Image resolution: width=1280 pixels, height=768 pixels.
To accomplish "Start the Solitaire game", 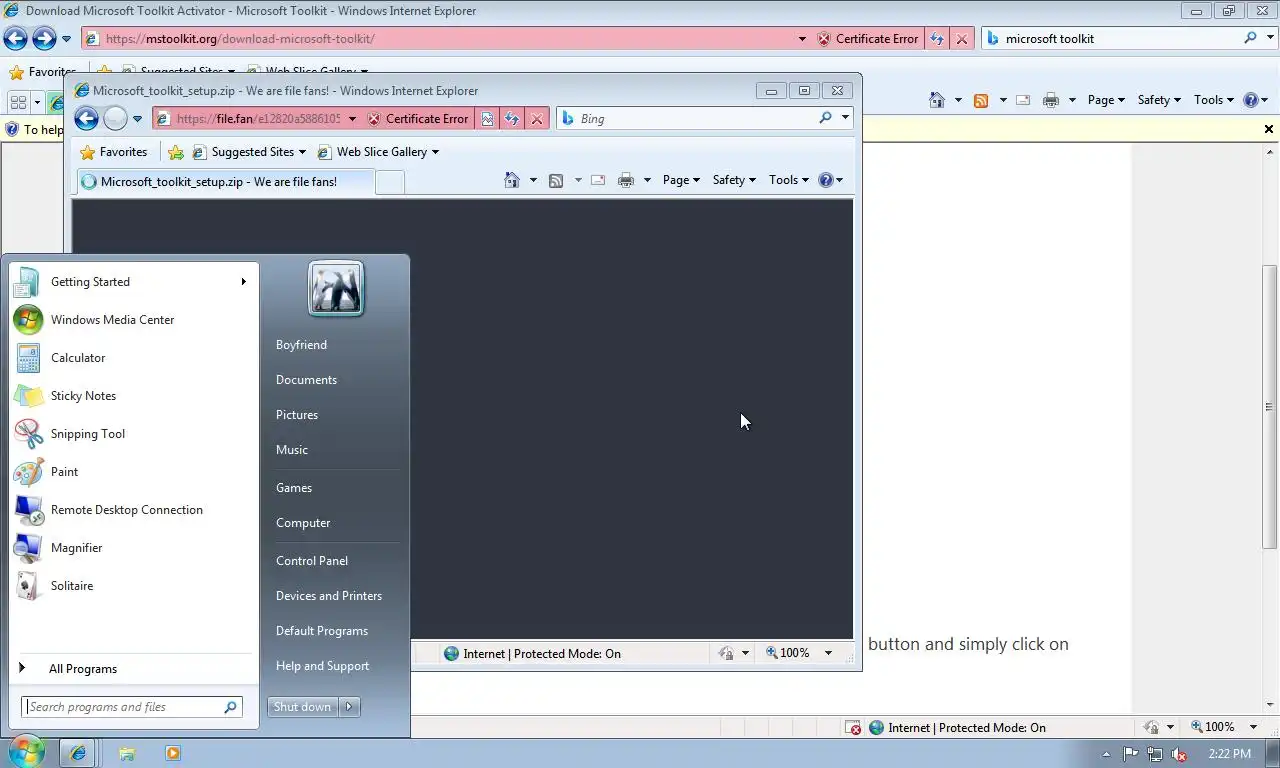I will tap(72, 586).
